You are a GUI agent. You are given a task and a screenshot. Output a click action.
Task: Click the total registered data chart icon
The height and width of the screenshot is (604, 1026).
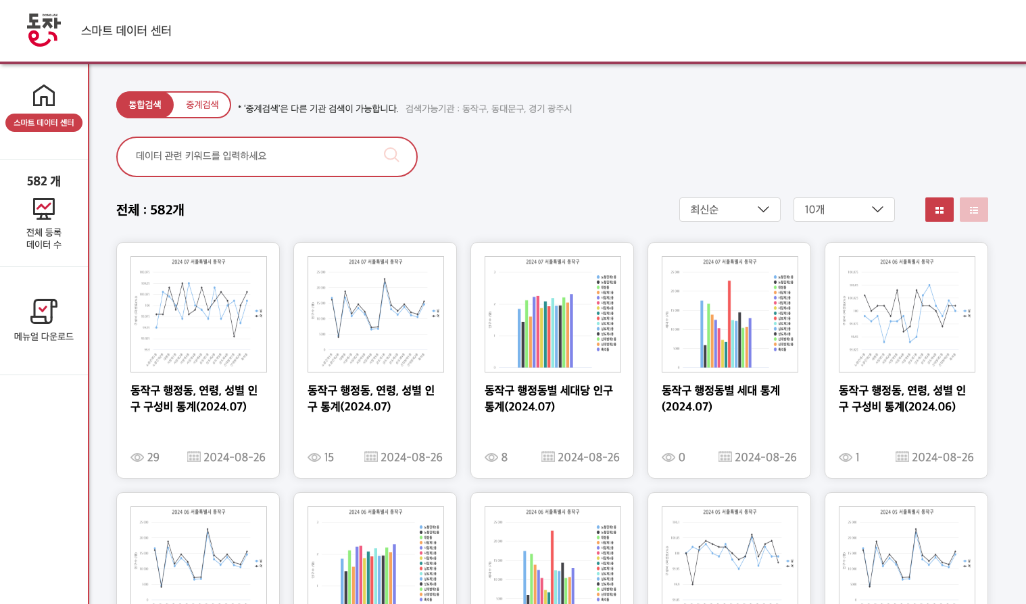point(44,209)
